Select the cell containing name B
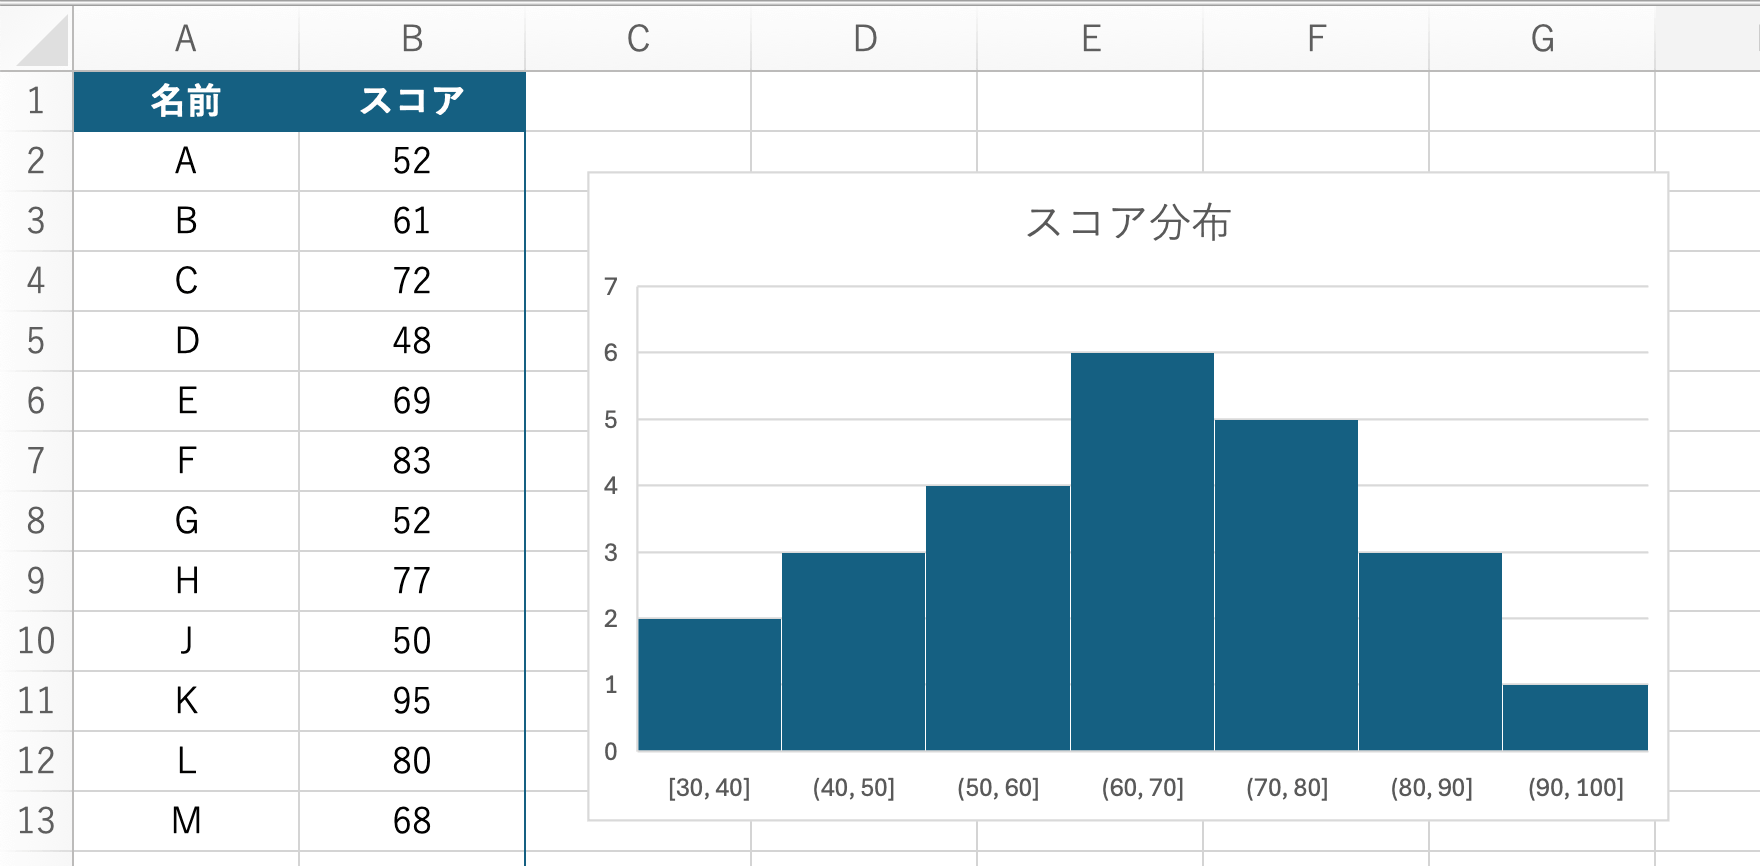The image size is (1760, 866). click(186, 221)
